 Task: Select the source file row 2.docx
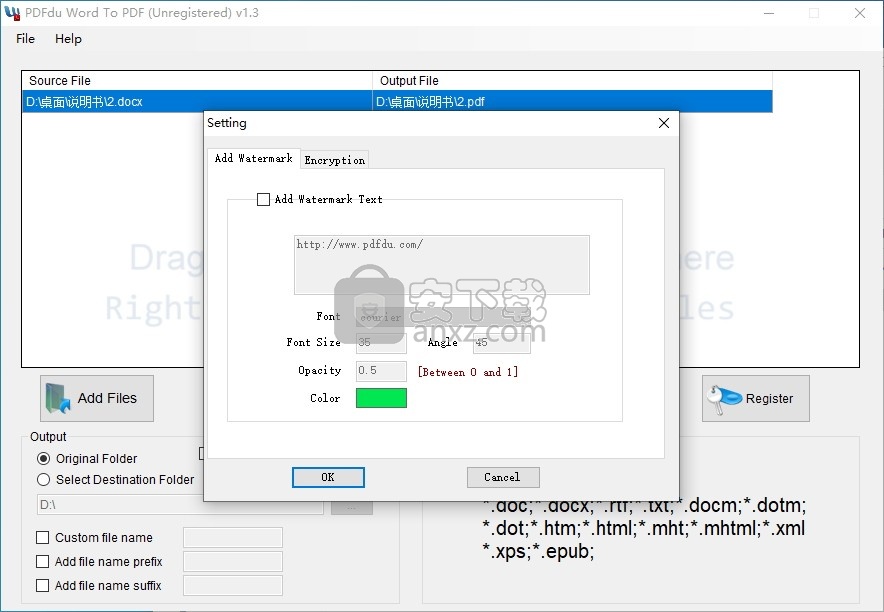[197, 101]
